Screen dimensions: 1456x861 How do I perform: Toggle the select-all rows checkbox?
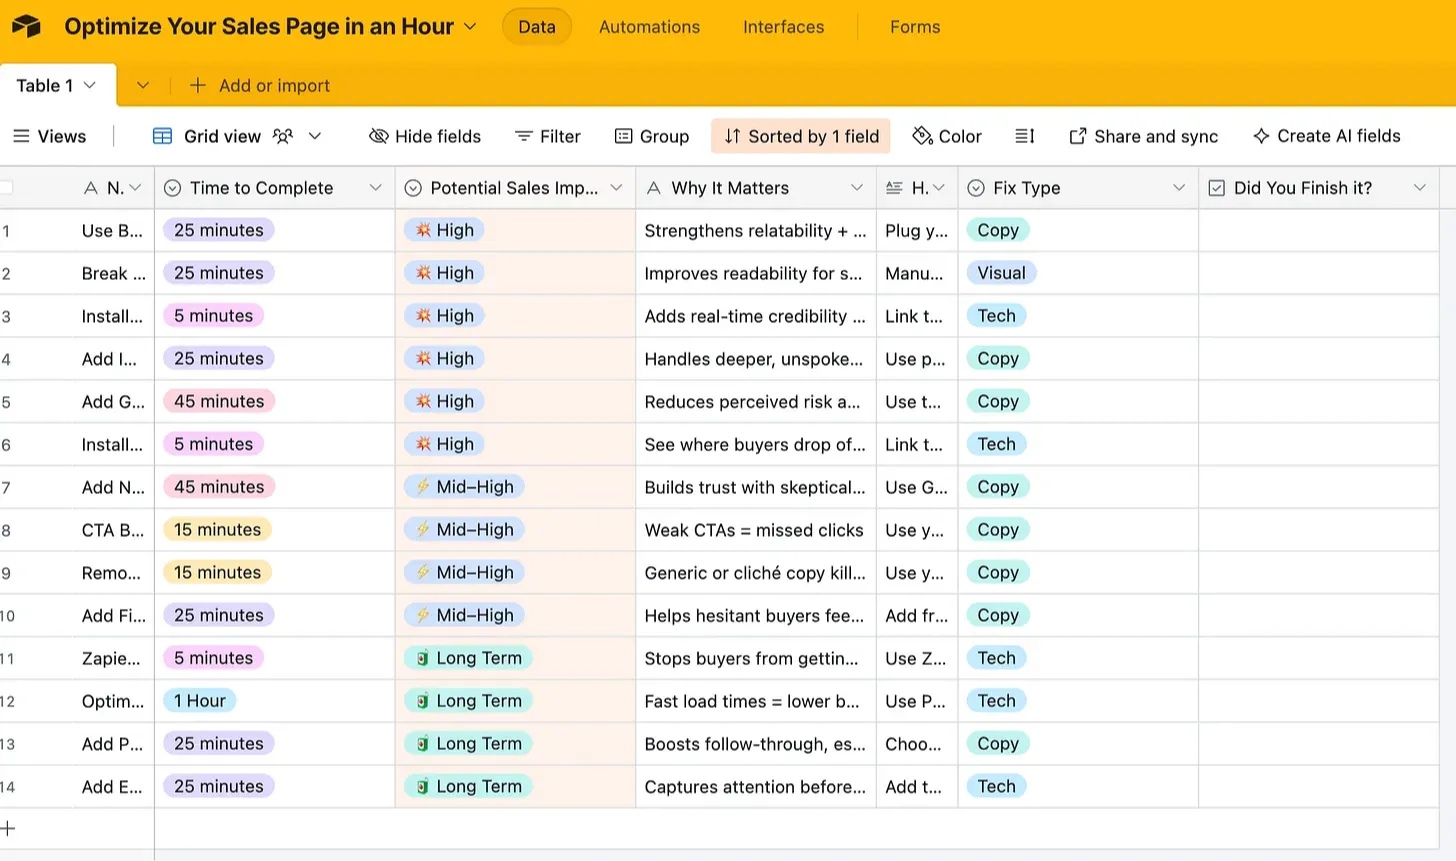(6, 188)
